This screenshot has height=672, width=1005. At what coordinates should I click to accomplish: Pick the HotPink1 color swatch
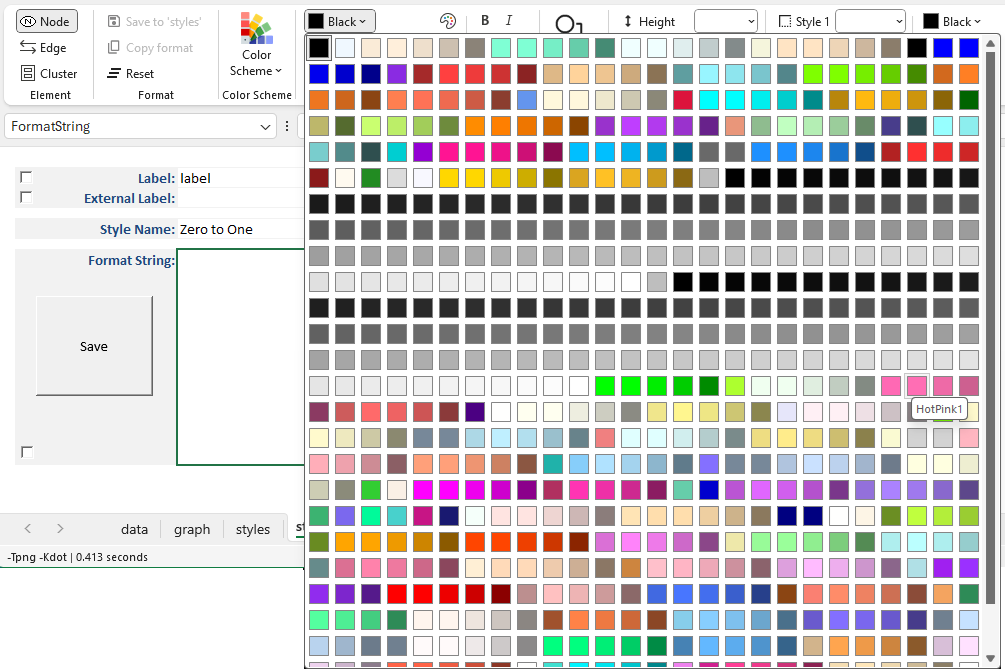tap(917, 385)
